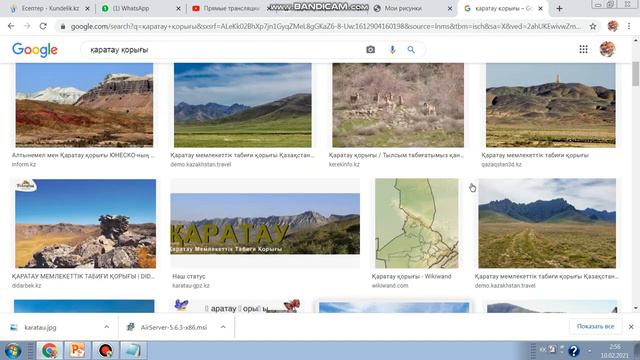Open Алтынемел red hills thumbnail

(84, 105)
